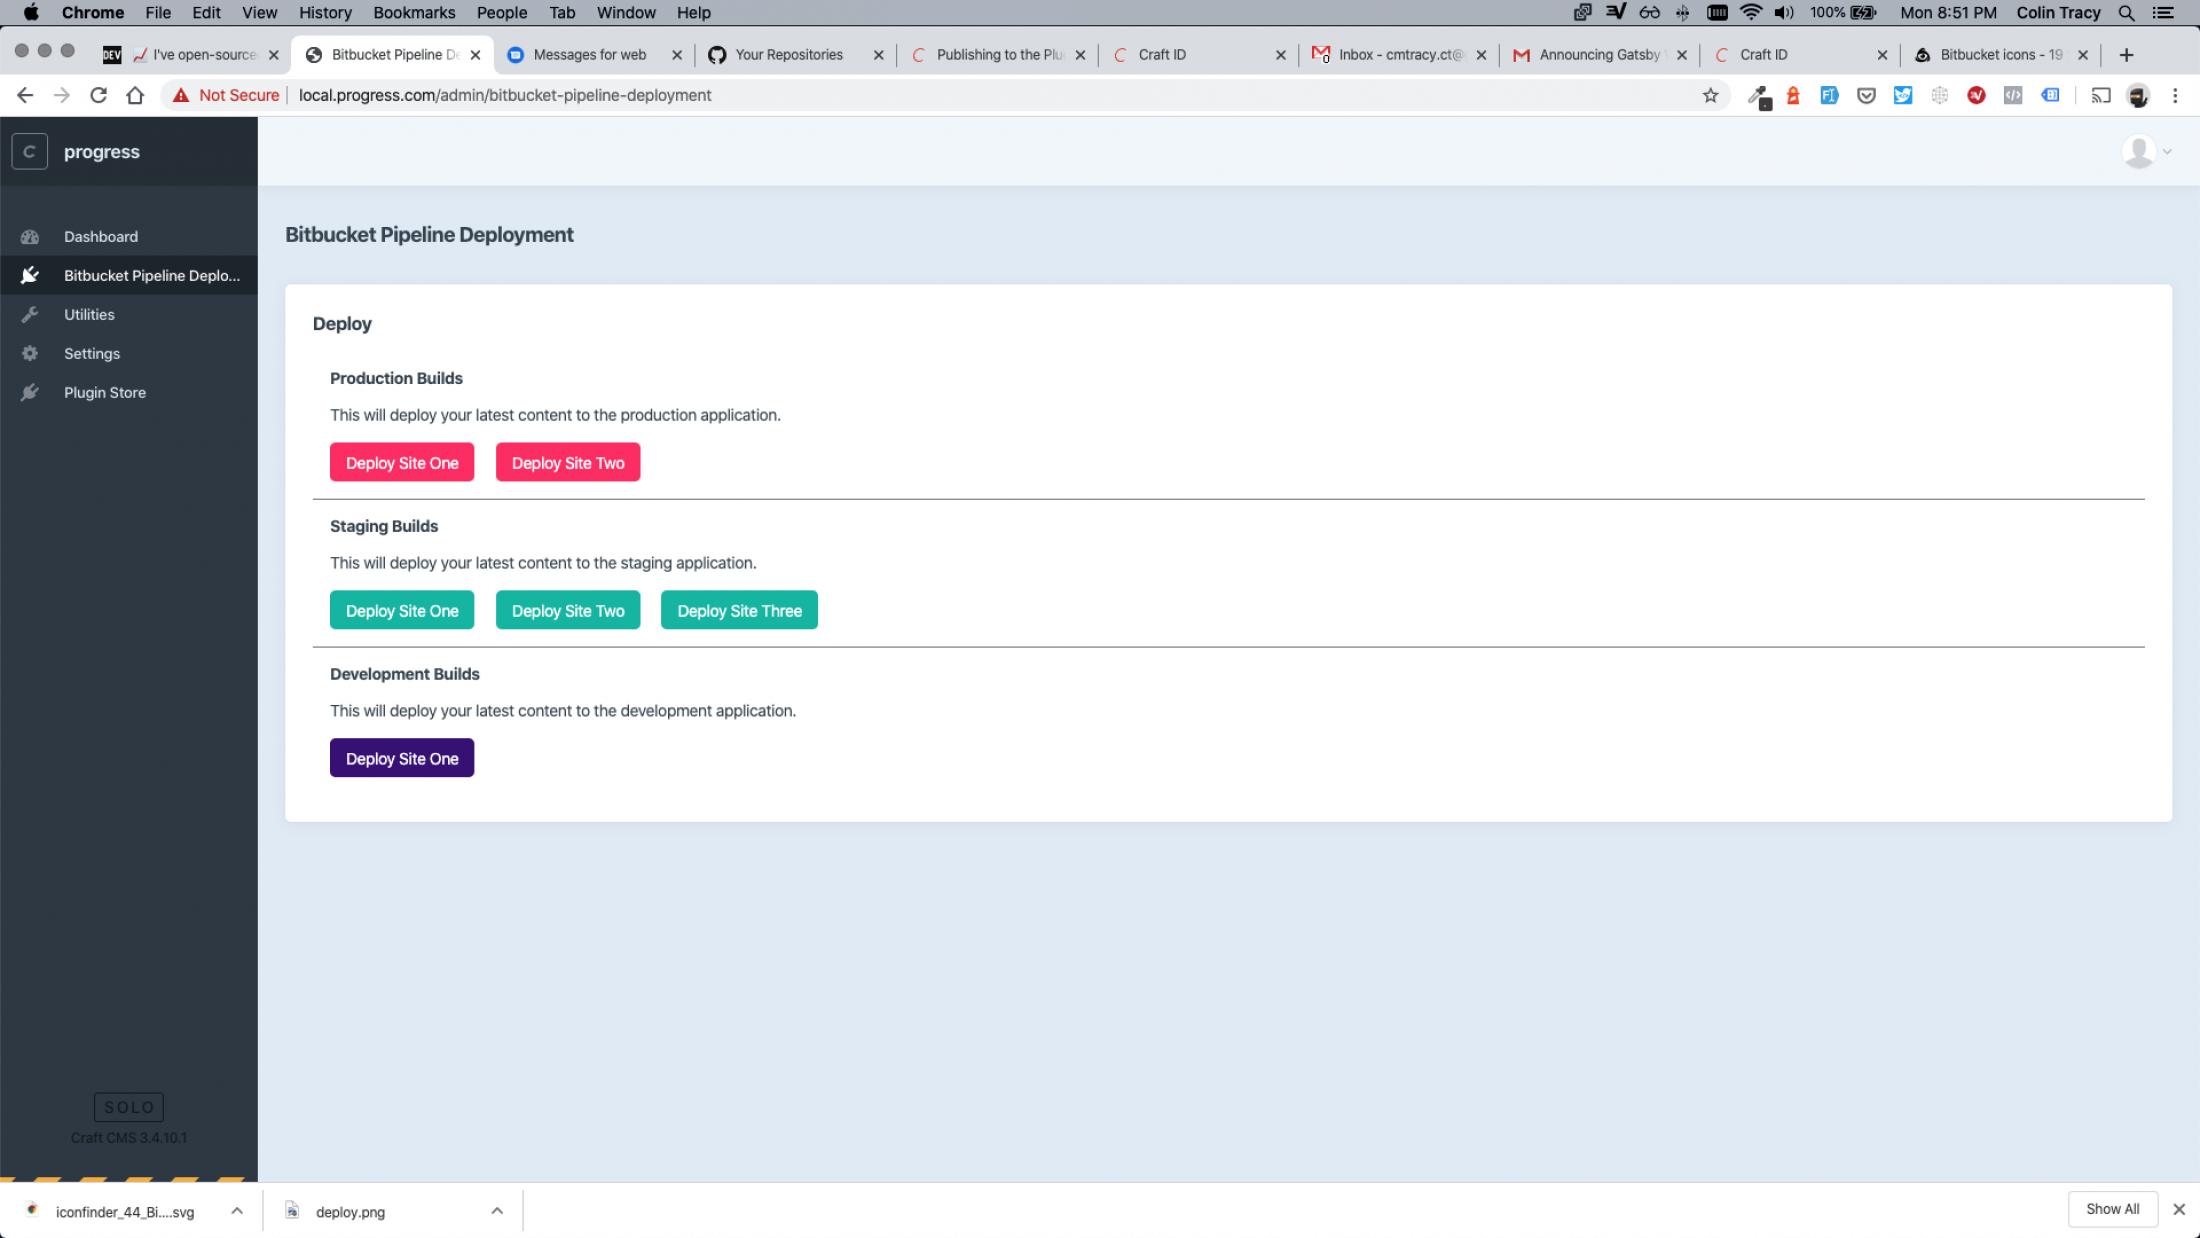Click the Pocket extension icon
The height and width of the screenshot is (1238, 2200).
coord(1866,95)
